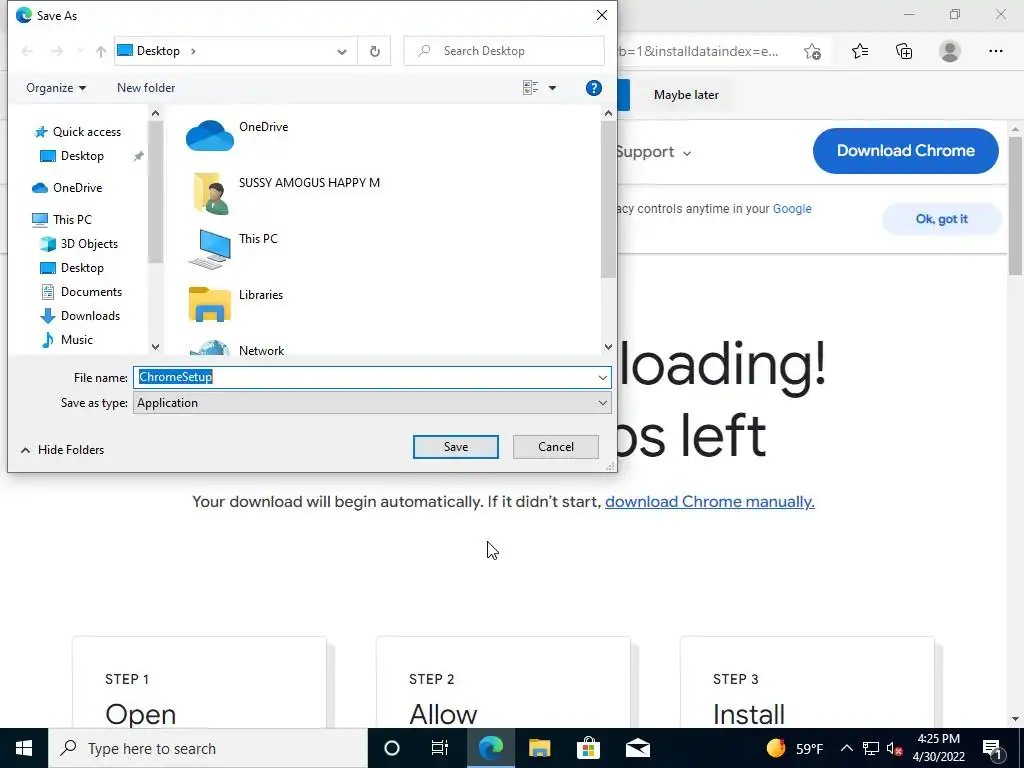Open the Google link in the privacy notice
Screen dimensions: 1024x768
click(x=792, y=209)
